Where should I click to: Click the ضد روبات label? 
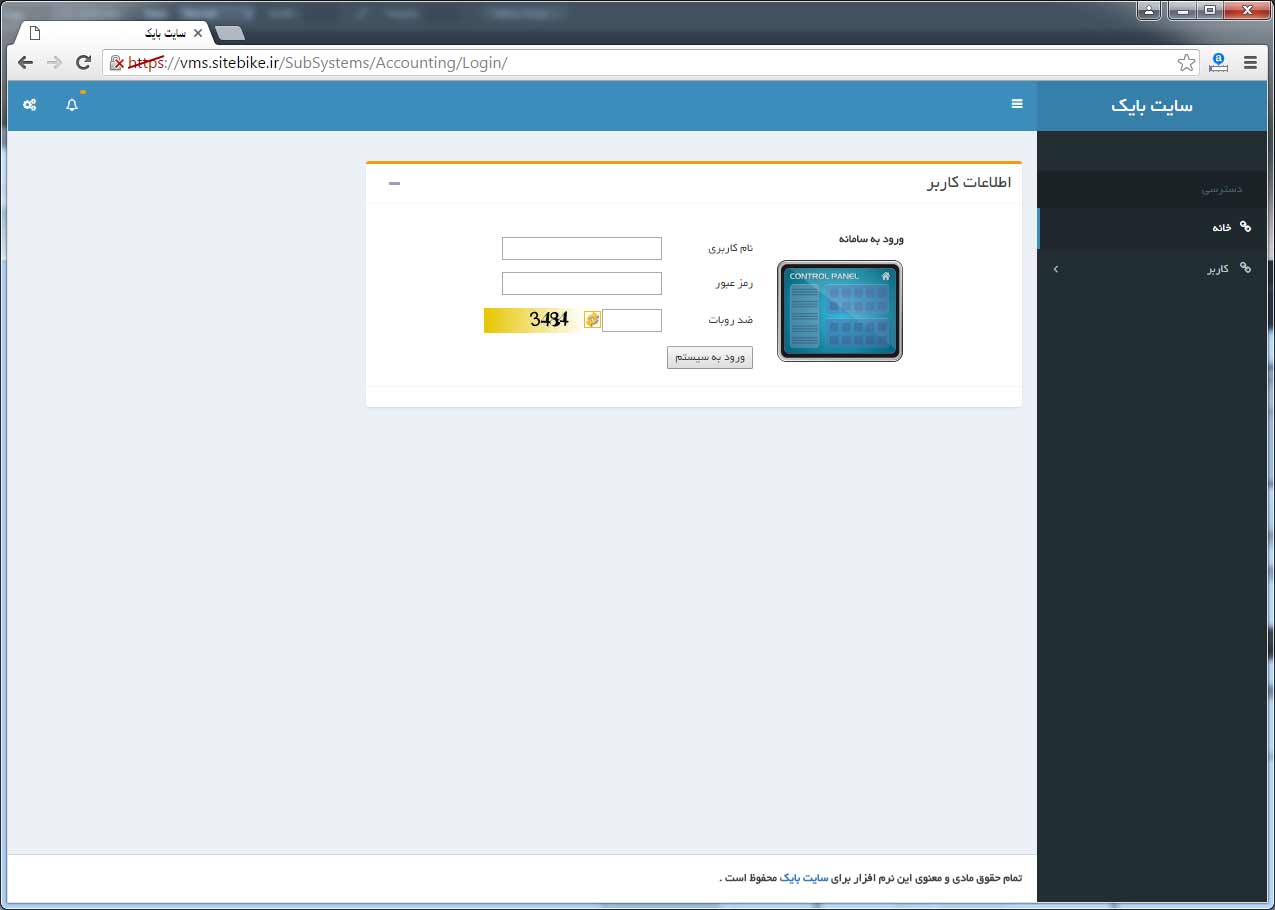[731, 320]
